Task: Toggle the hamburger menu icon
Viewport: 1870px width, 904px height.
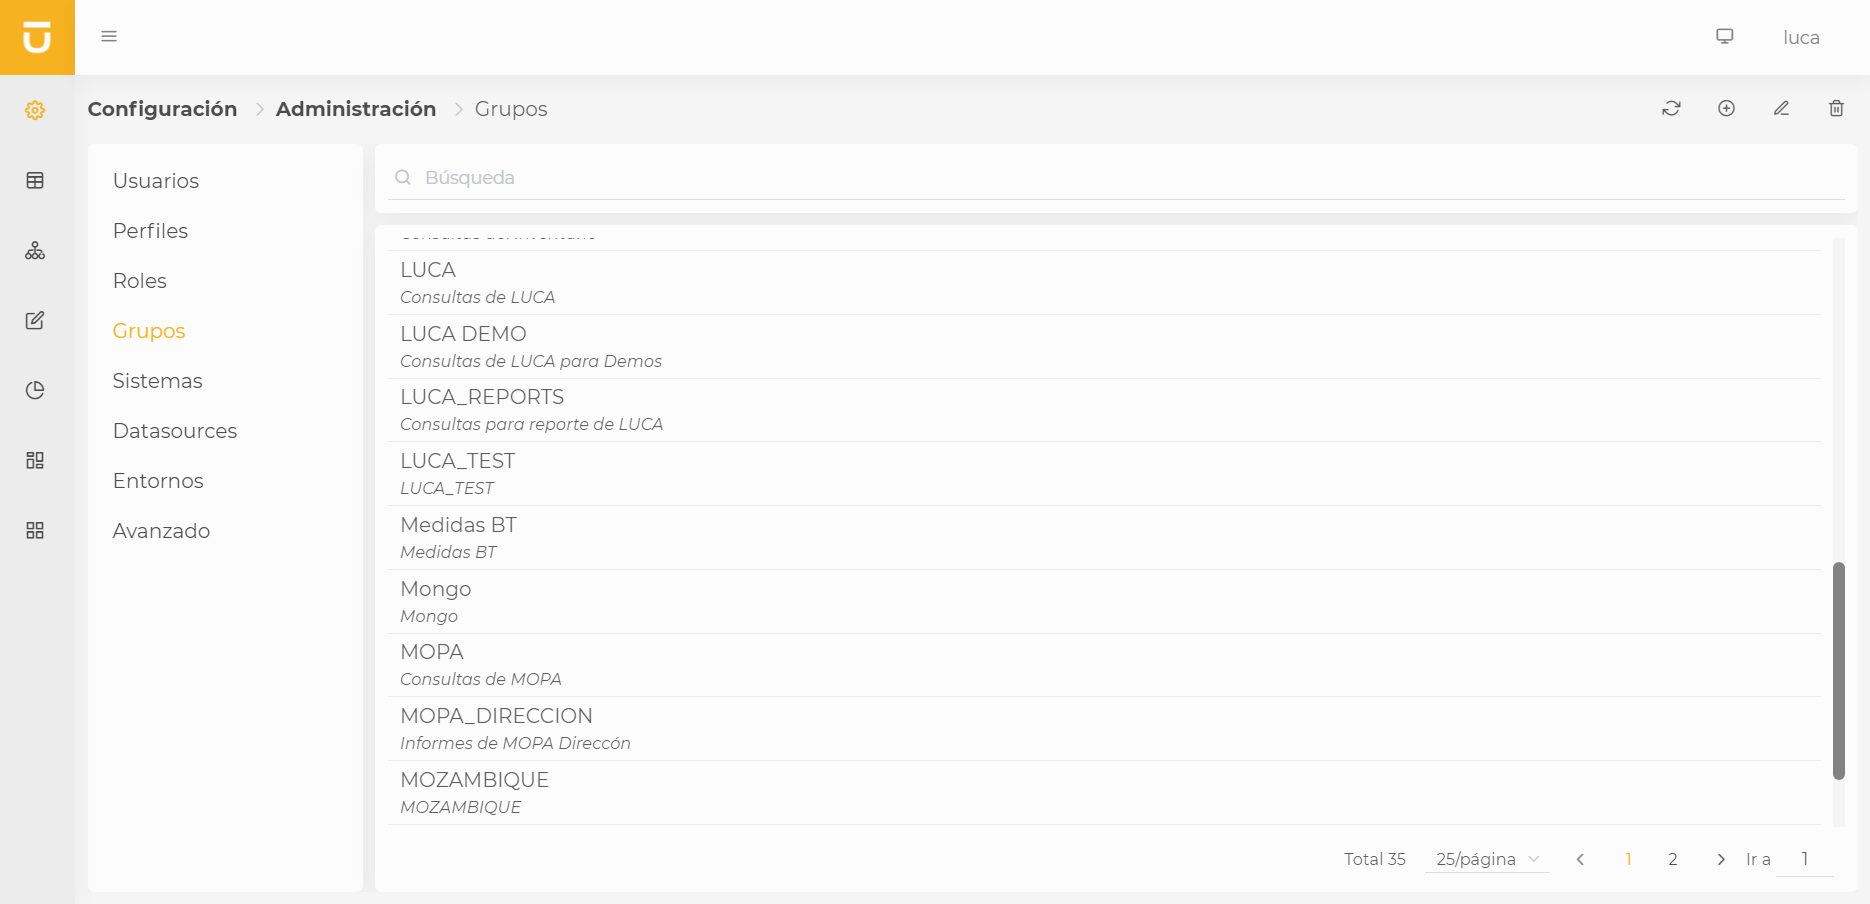Action: pos(109,37)
